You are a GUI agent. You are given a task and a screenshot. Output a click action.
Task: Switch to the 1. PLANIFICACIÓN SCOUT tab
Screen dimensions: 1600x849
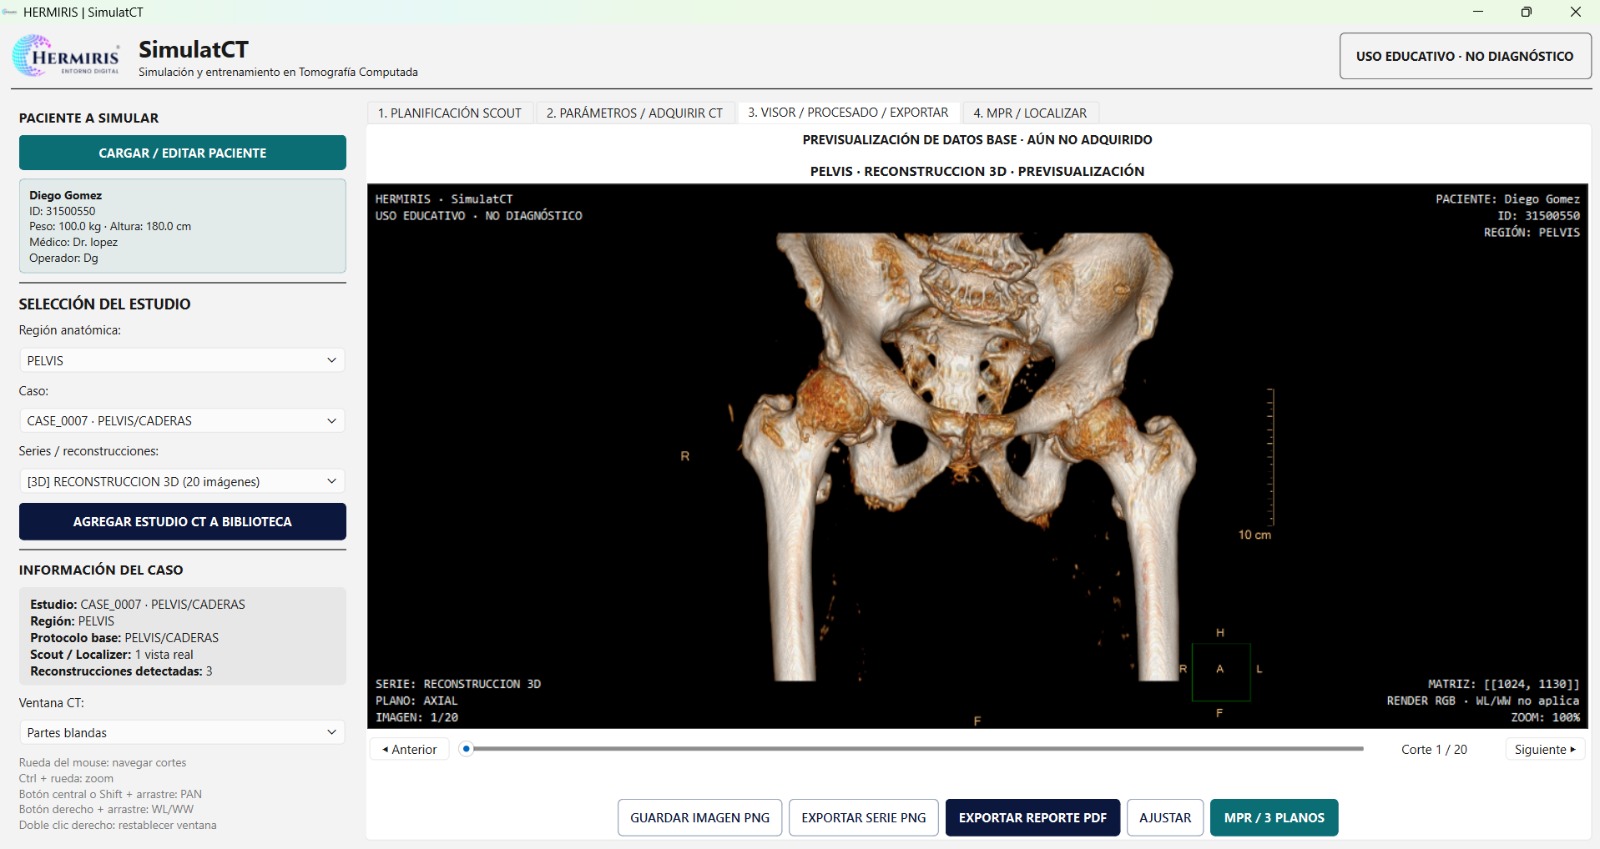click(450, 113)
